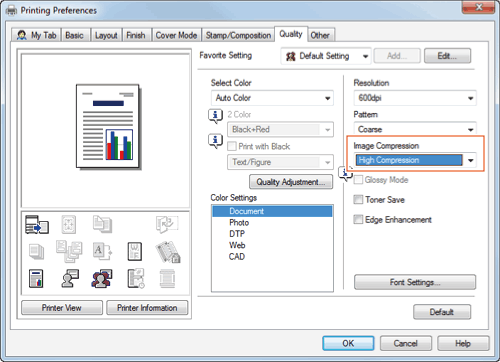The width and height of the screenshot is (500, 362).
Task: Click the document with clock icon
Action: pyautogui.click(x=136, y=278)
